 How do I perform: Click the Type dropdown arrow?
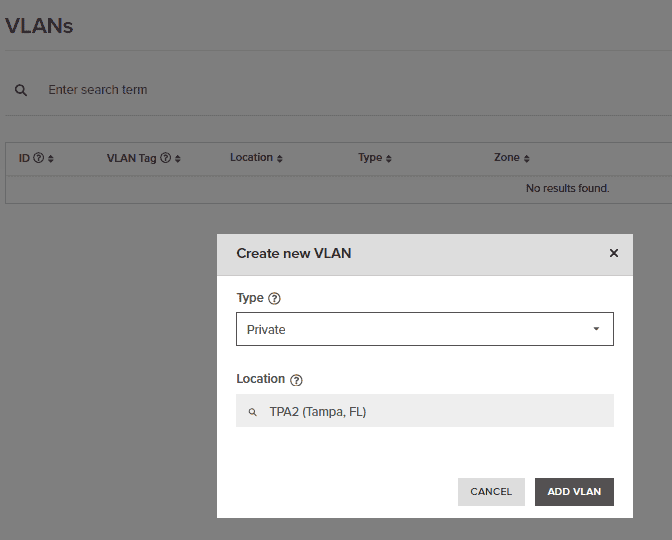[596, 329]
